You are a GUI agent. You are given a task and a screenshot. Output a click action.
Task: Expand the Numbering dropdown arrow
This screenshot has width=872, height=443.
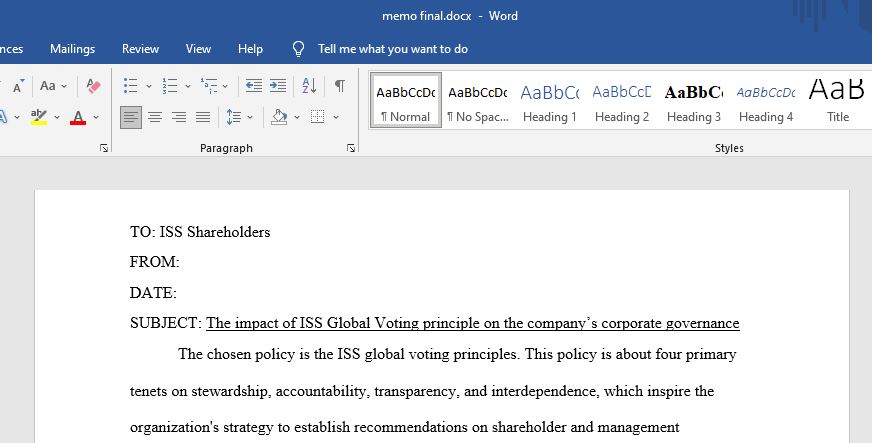(187, 86)
